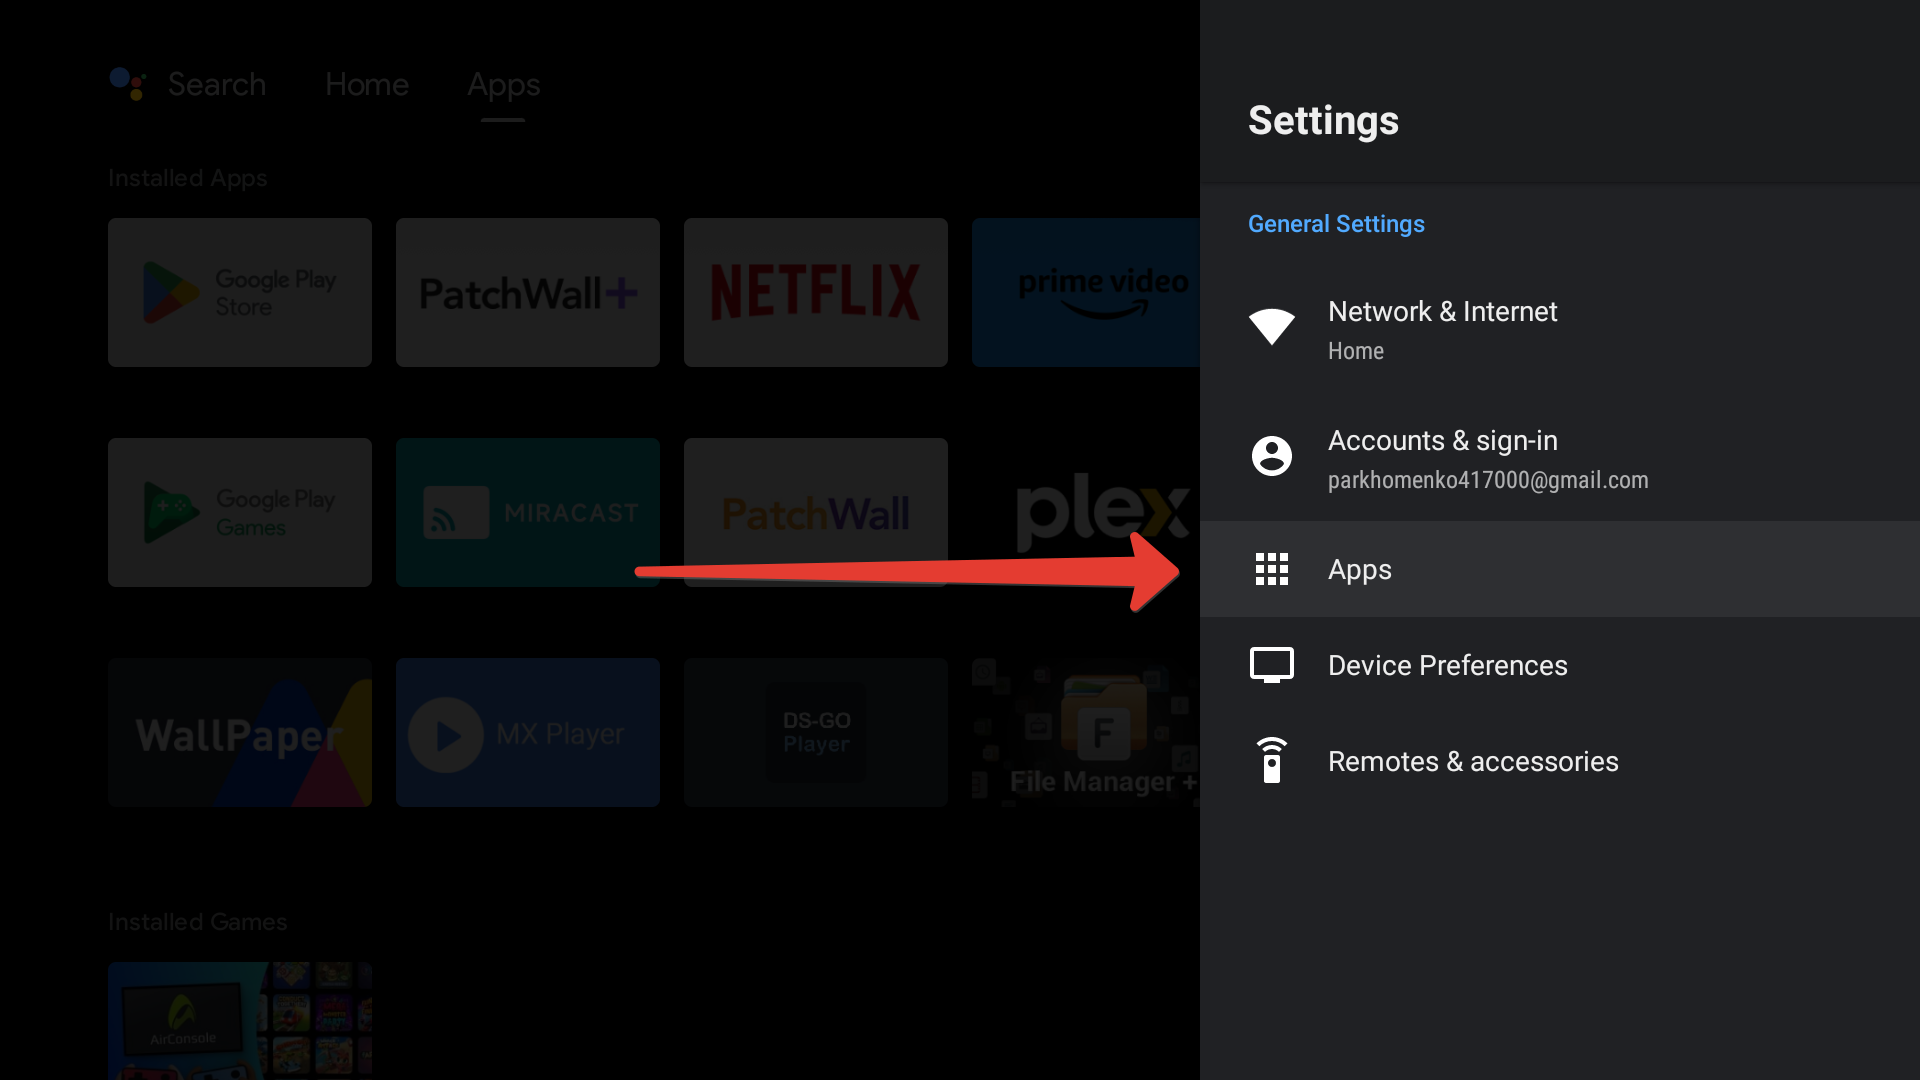This screenshot has width=1920, height=1080.
Task: Switch to the Home tab
Action: 367,83
